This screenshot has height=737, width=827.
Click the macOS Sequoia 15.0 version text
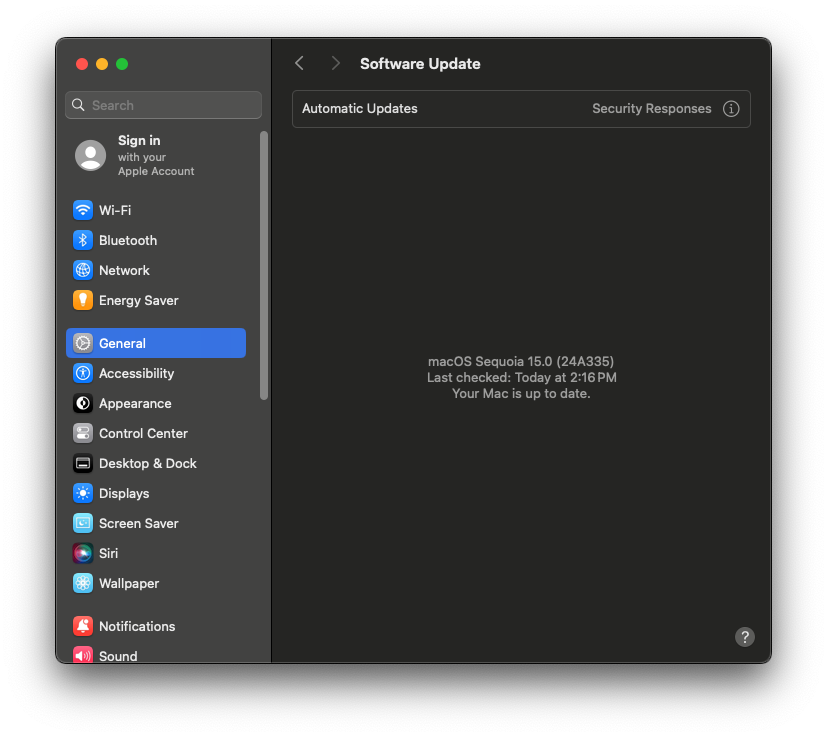(x=521, y=361)
